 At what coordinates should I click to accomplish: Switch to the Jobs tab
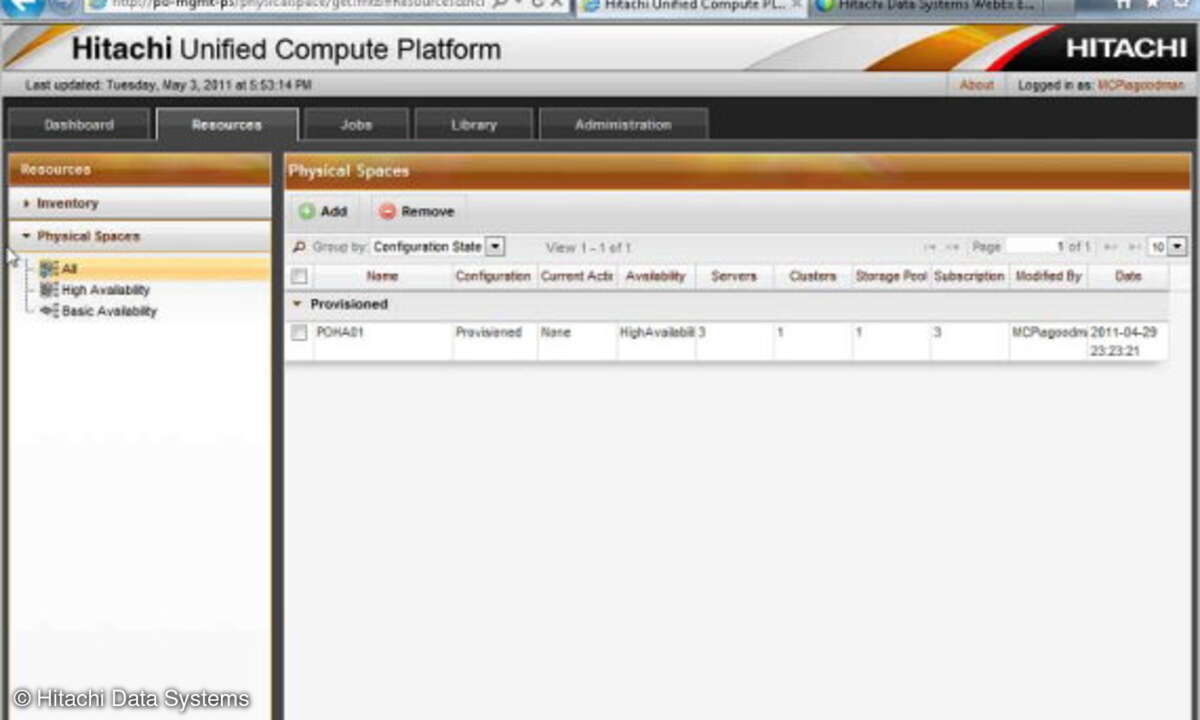[x=356, y=125]
